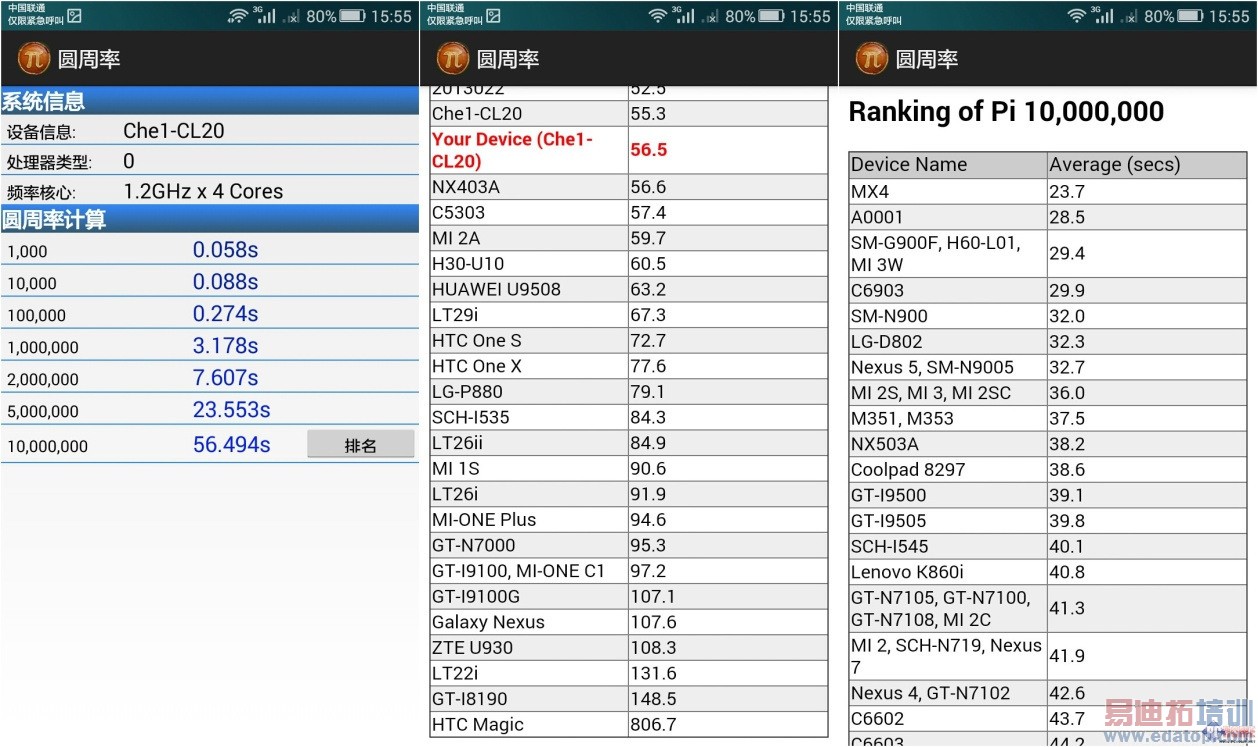1258x747 pixels.
Task: Select the 0.088s result for 10,000 digits
Action: pyautogui.click(x=225, y=282)
